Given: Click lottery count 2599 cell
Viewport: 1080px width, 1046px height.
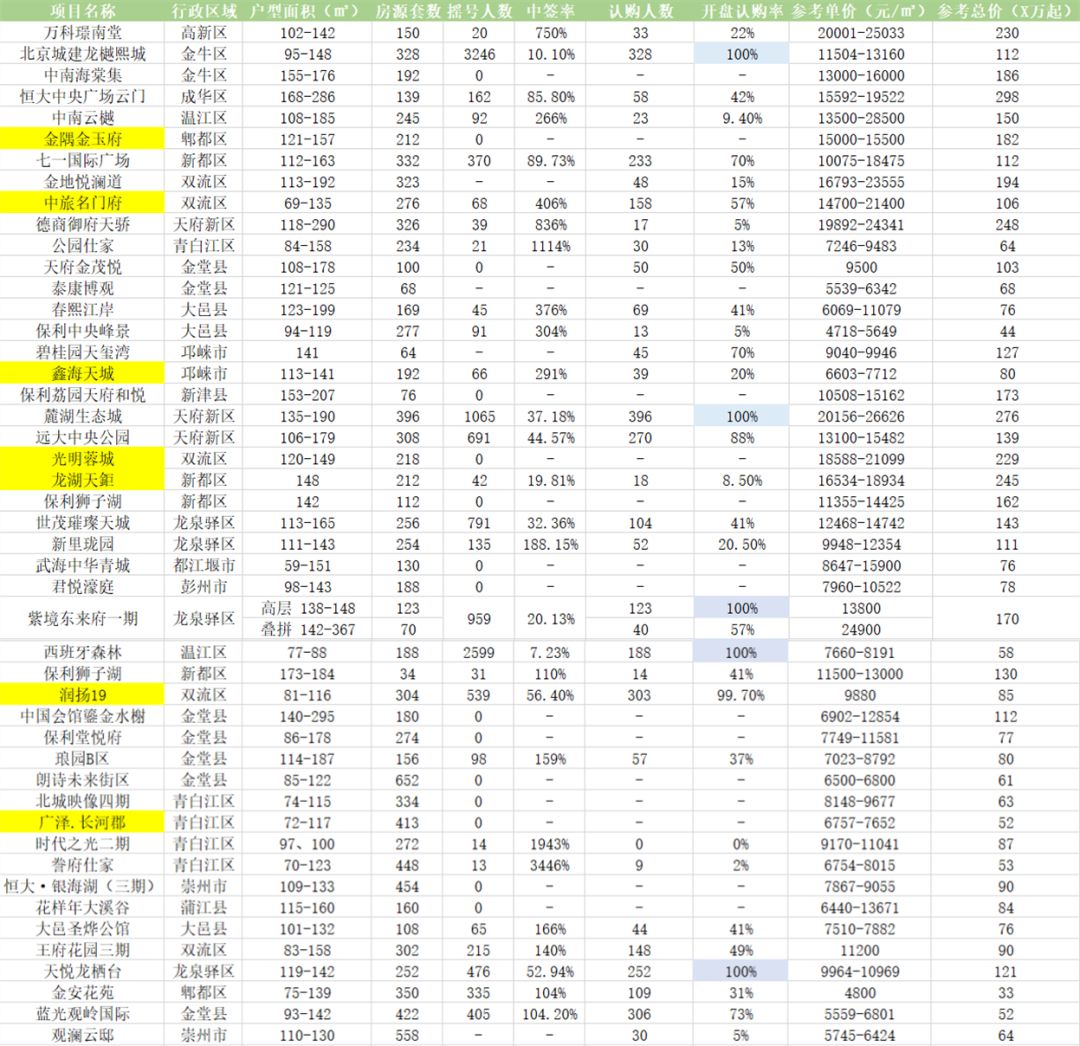Looking at the screenshot, I should tap(479, 652).
